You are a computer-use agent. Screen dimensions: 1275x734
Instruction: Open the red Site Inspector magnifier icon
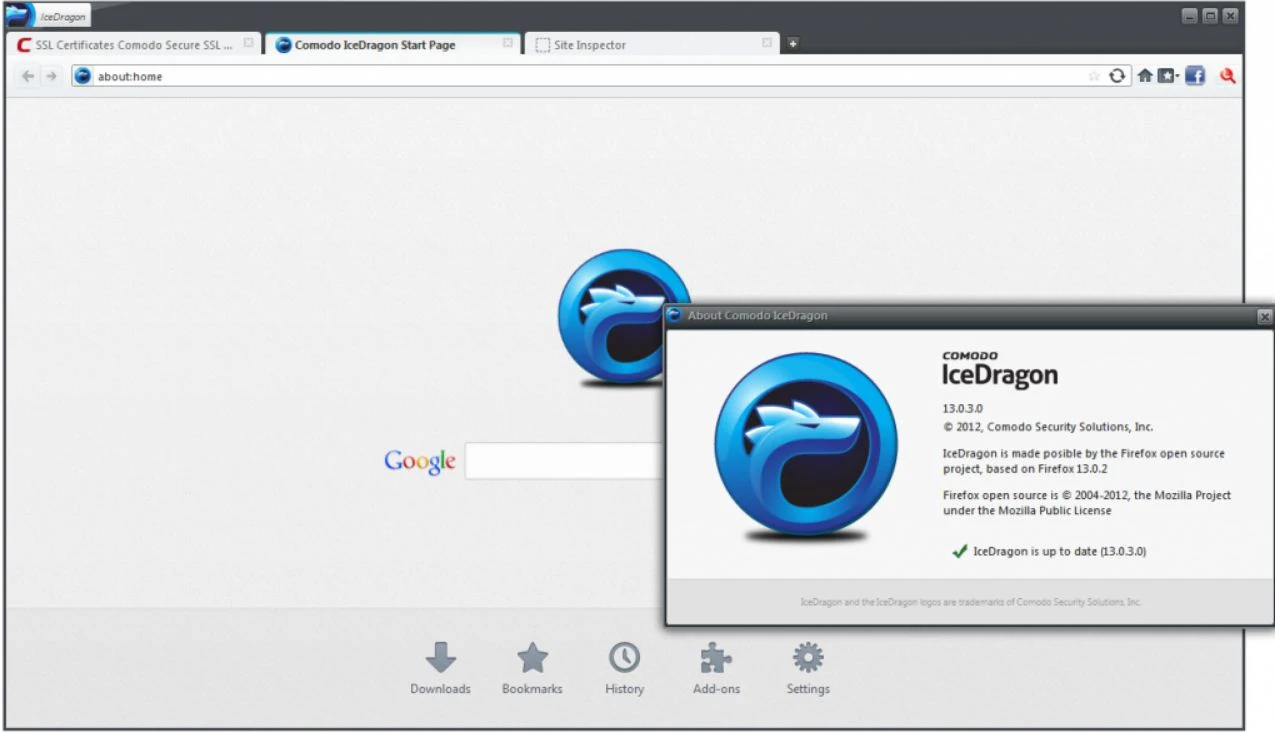click(1228, 76)
